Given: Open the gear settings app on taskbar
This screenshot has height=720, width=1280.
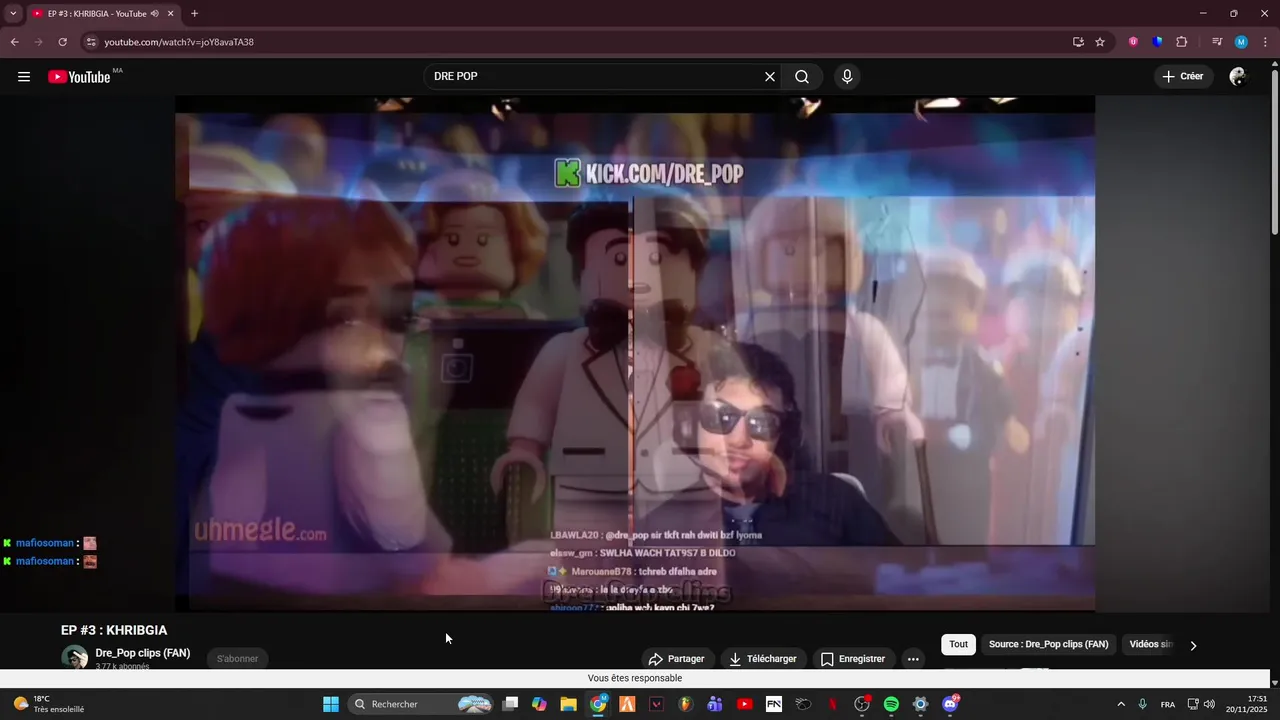Looking at the screenshot, I should pyautogui.click(x=921, y=704).
